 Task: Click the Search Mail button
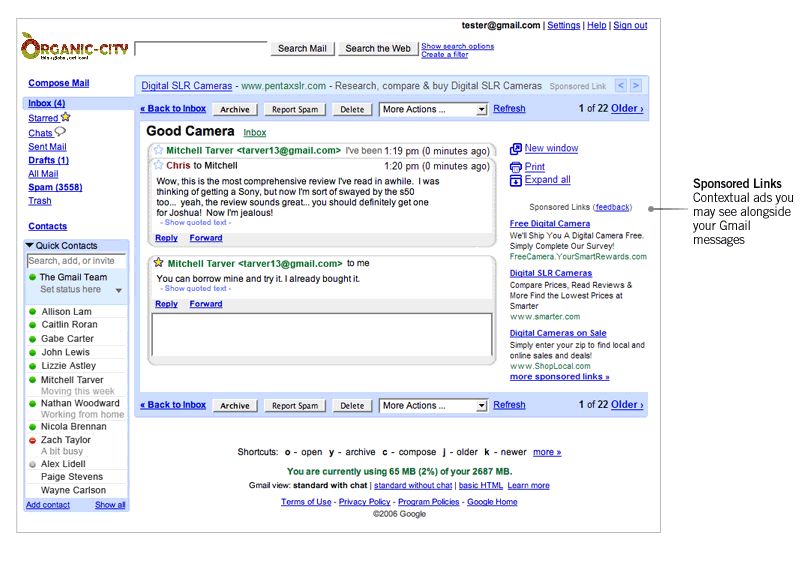[x=302, y=48]
